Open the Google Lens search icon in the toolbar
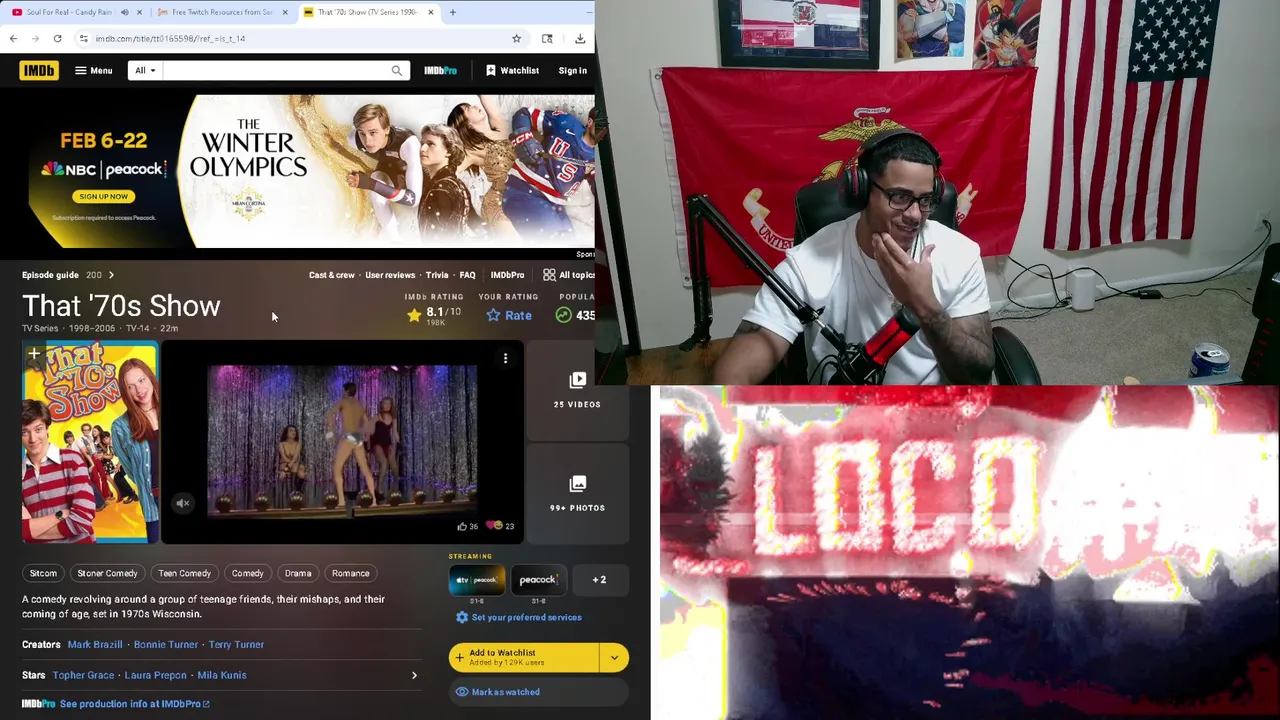Screen dimensions: 1280x720 547,38
